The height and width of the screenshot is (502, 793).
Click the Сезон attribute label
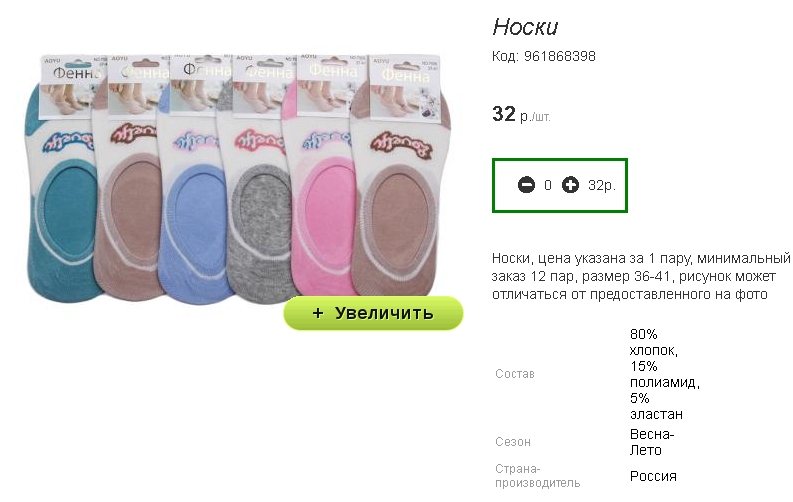tap(513, 442)
